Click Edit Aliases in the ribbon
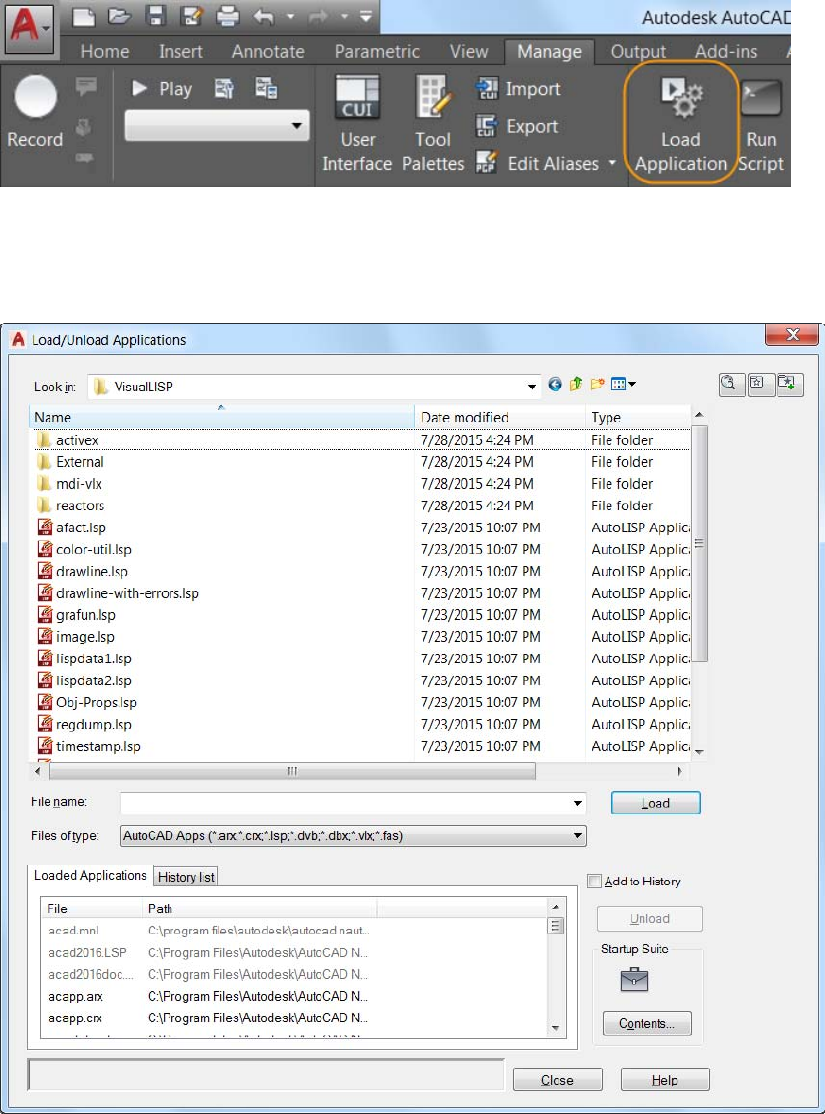Image resolution: width=825 pixels, height=1114 pixels. 537,163
